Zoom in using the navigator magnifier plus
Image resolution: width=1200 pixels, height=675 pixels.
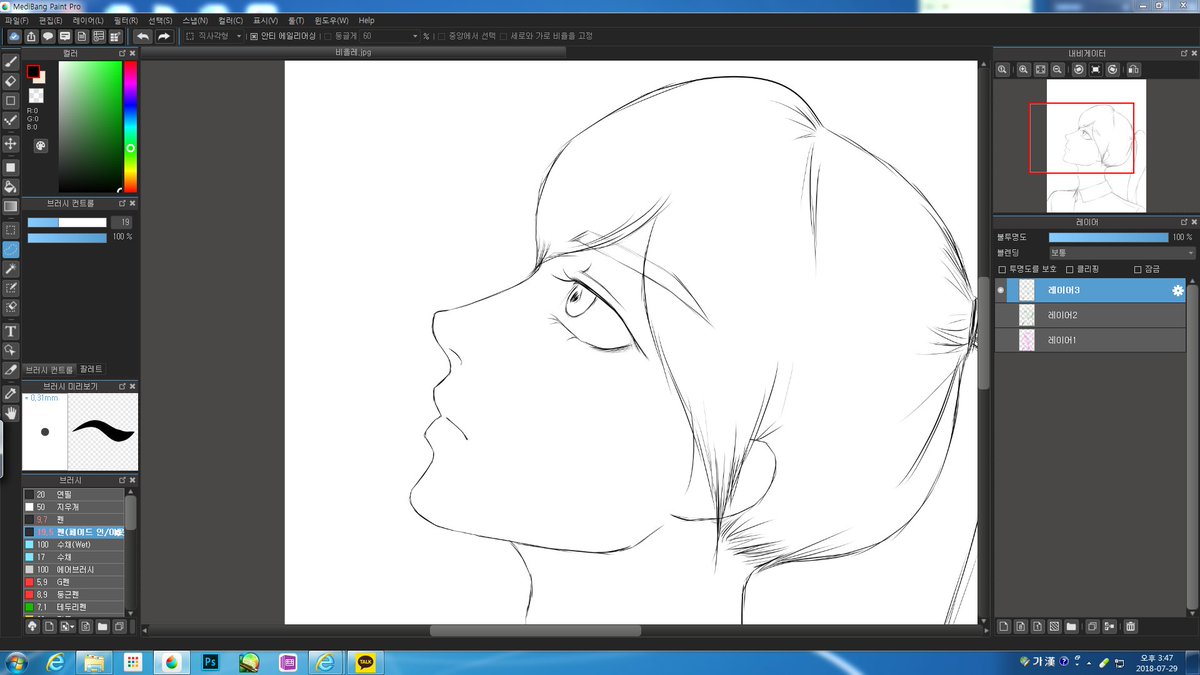[1023, 69]
